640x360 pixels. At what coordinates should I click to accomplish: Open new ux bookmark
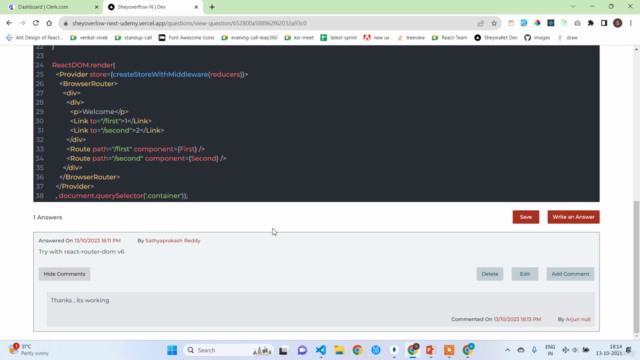coord(376,38)
